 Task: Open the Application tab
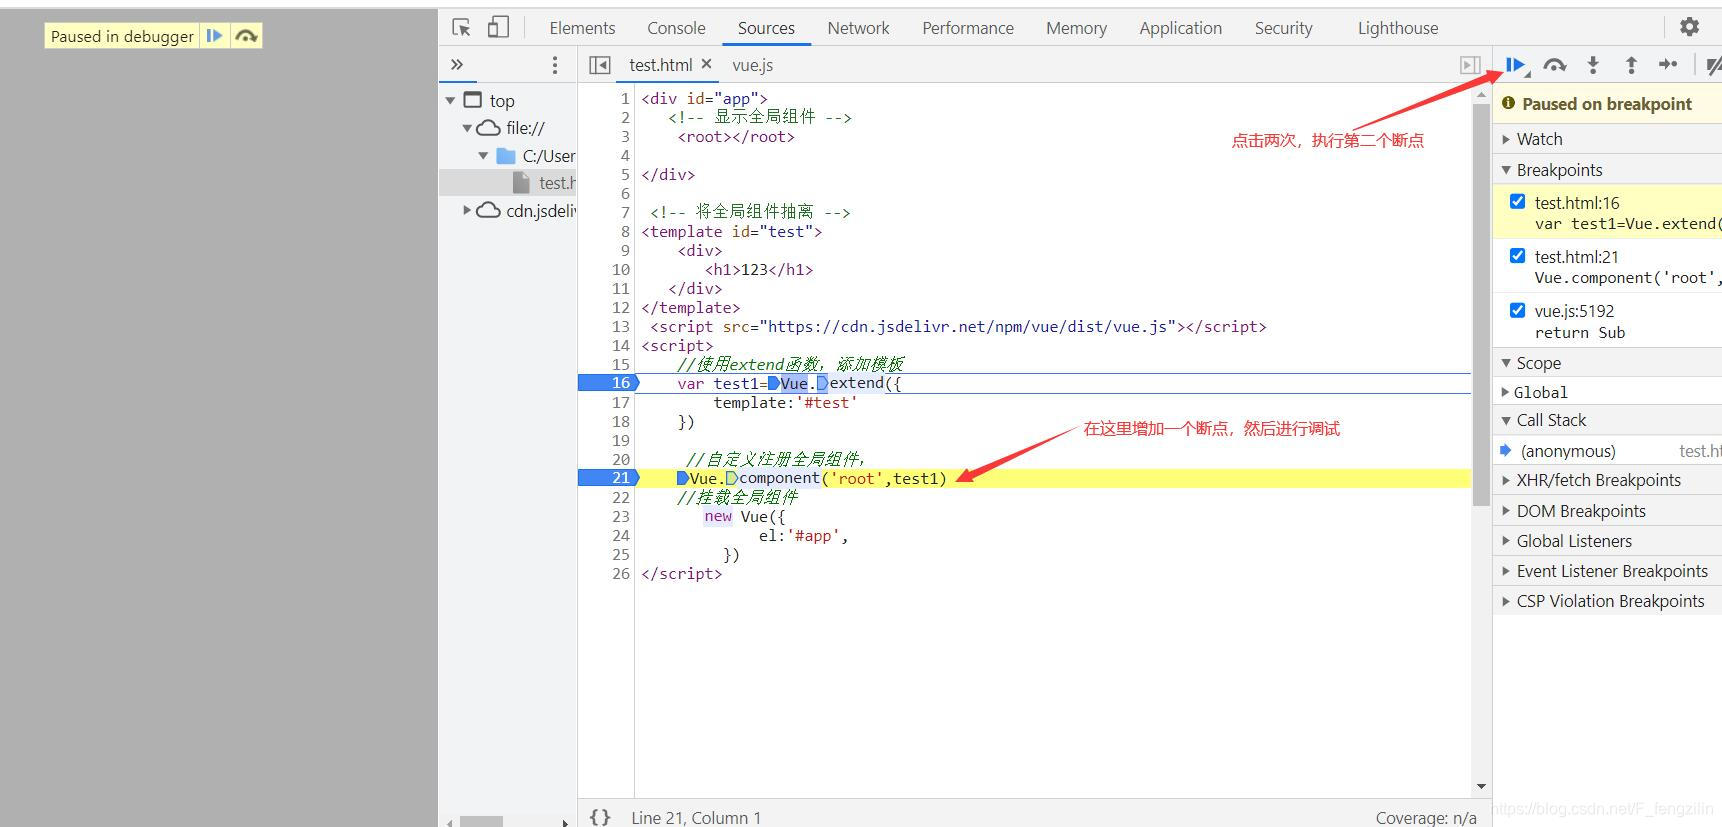pos(1180,28)
